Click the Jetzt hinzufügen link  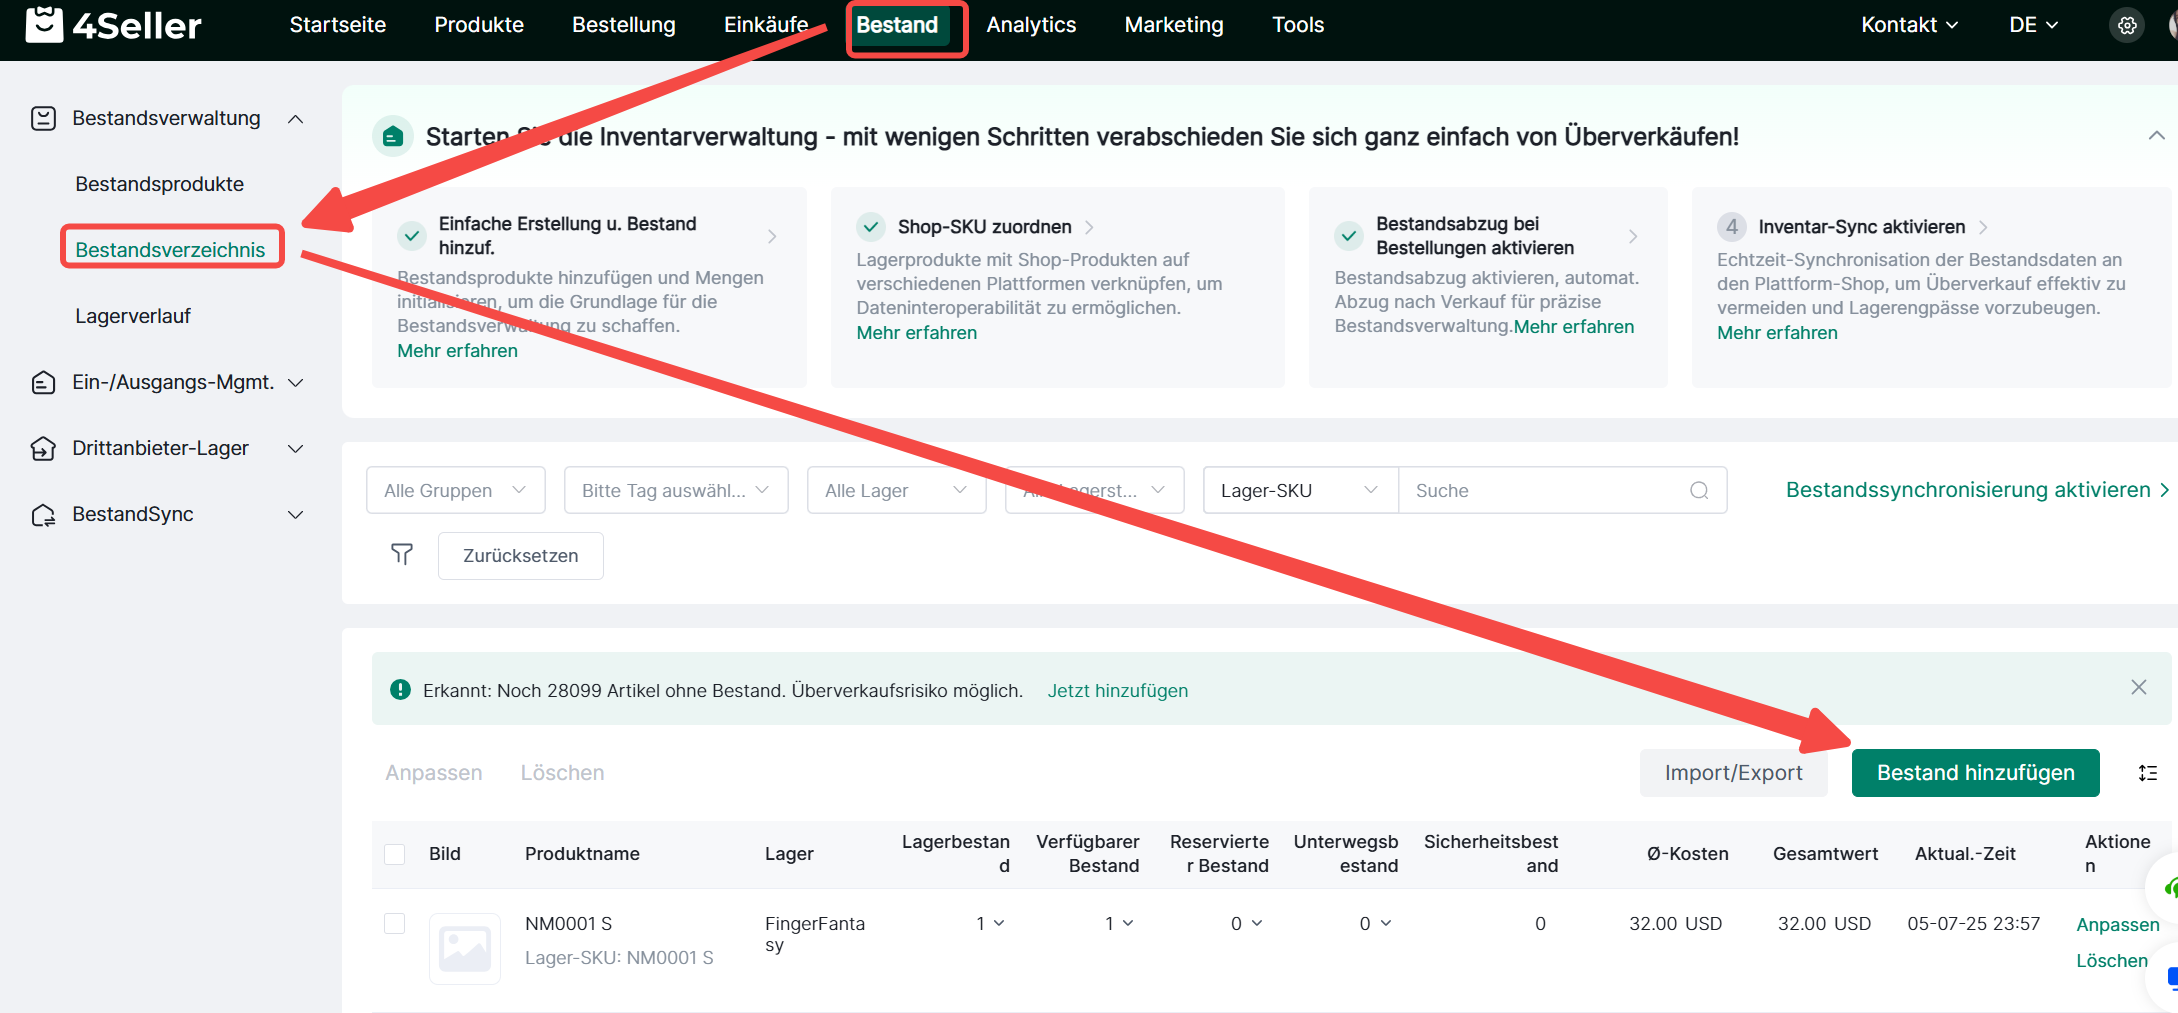[x=1117, y=690]
